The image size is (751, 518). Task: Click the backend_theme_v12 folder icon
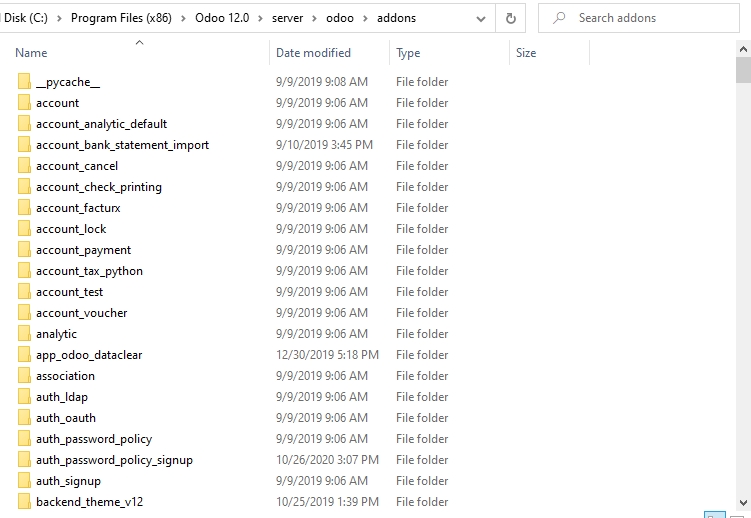tap(24, 502)
